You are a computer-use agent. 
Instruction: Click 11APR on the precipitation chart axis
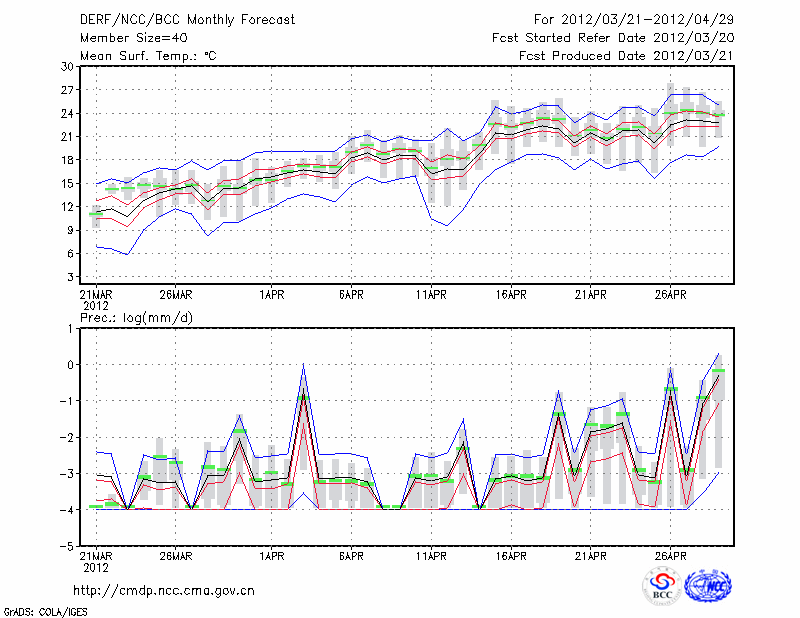point(431,556)
